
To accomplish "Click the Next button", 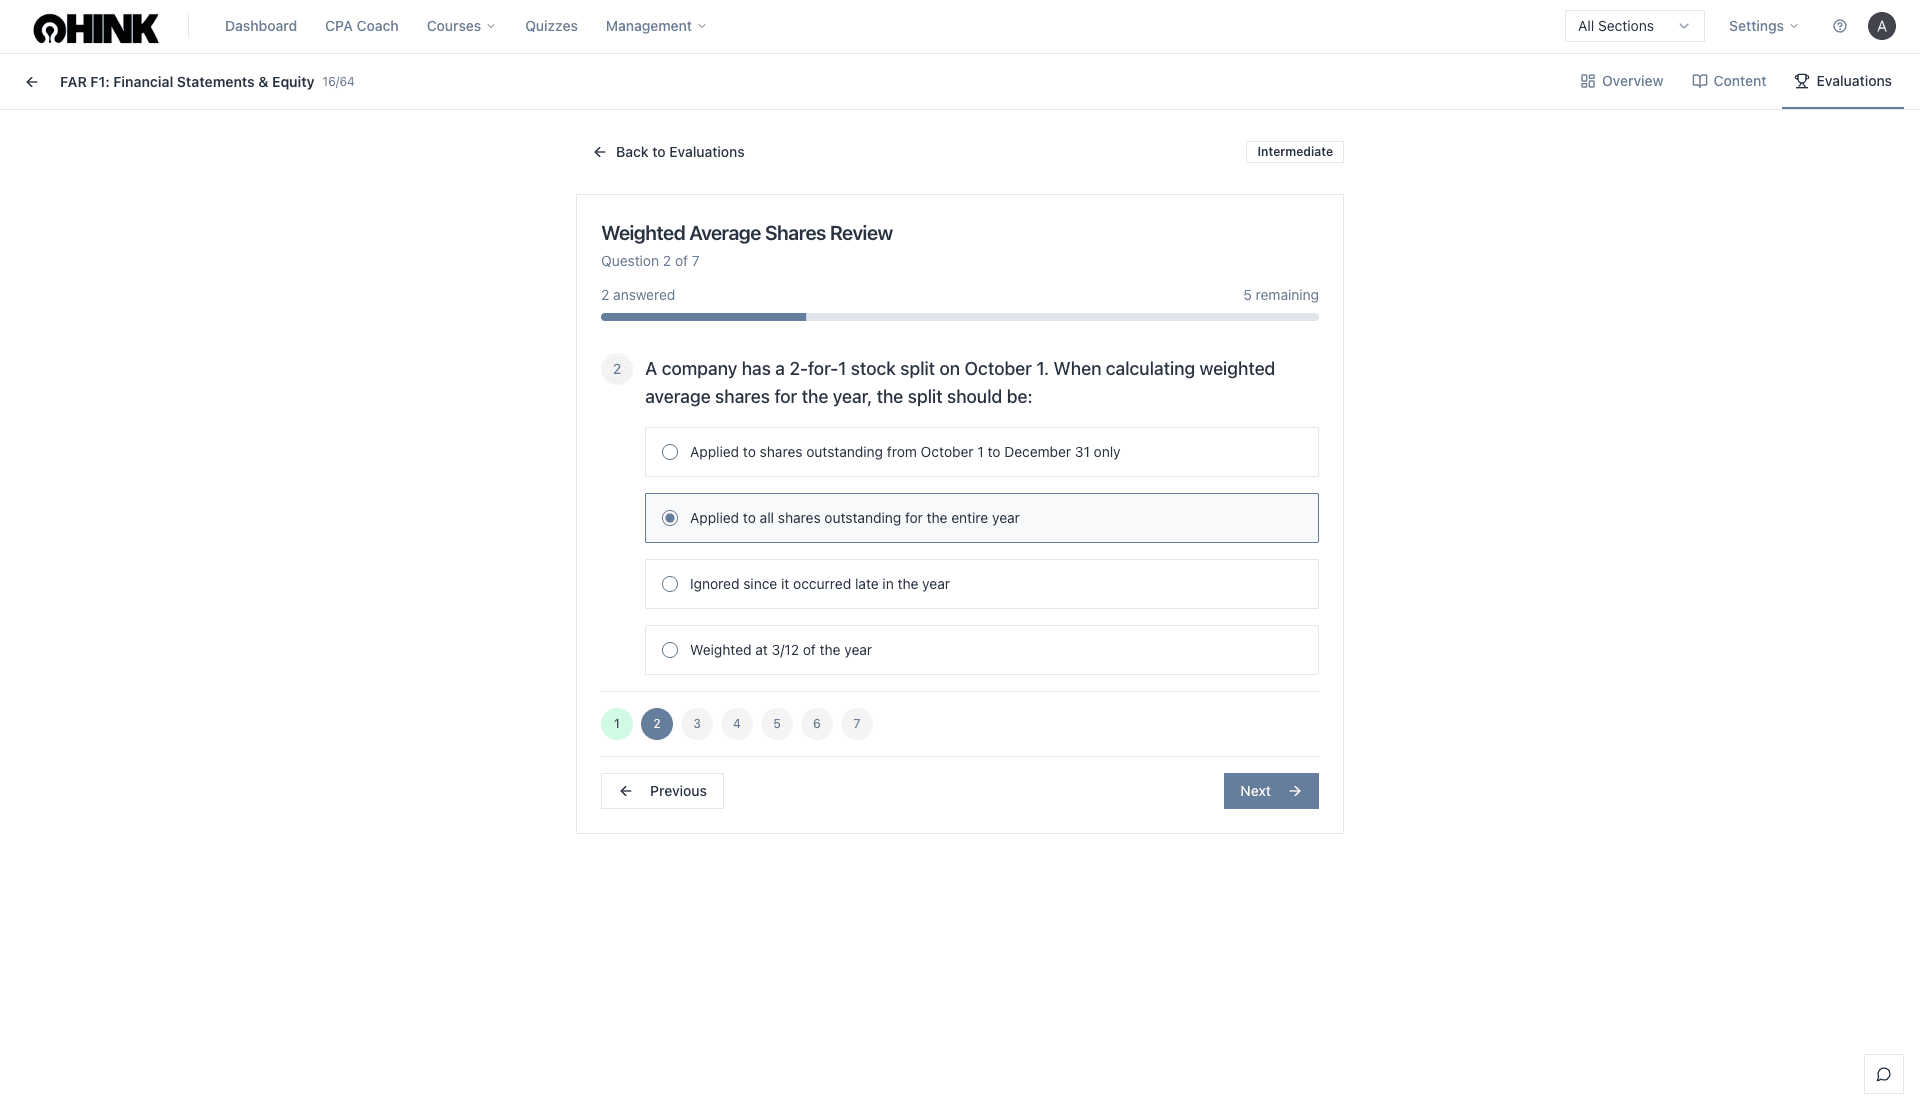I will pos(1270,791).
